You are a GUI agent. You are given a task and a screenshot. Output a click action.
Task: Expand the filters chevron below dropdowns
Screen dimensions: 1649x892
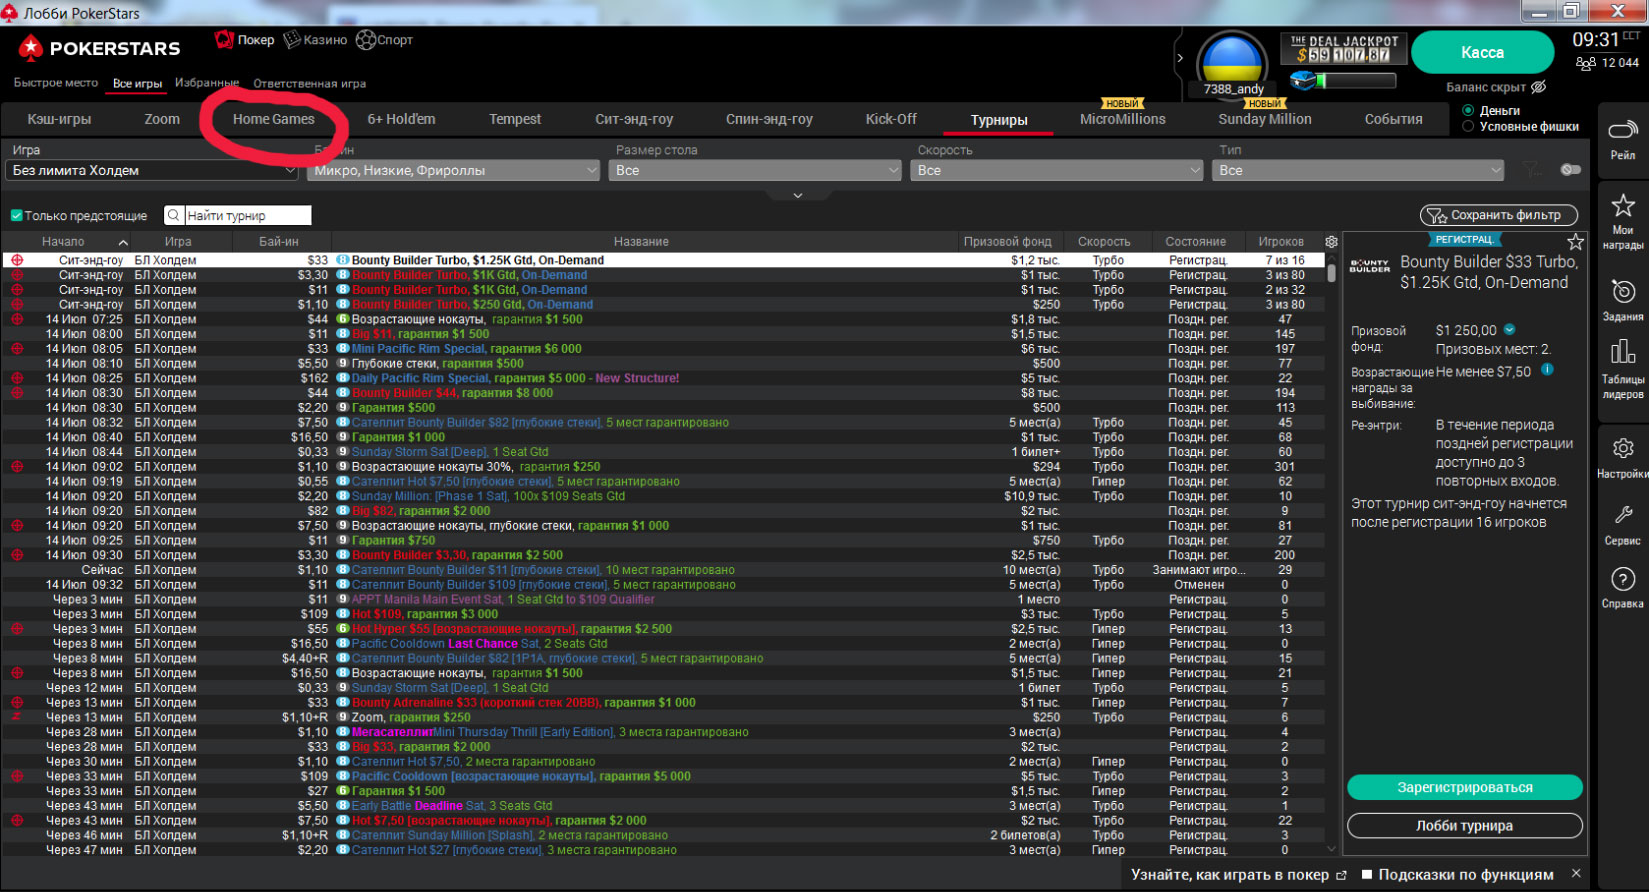(x=797, y=196)
